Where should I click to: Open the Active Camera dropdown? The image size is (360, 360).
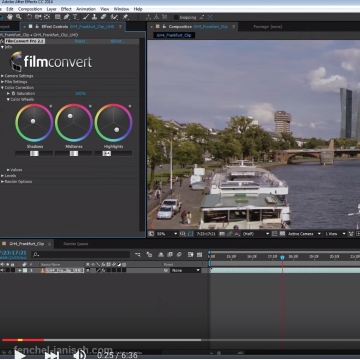[x=304, y=234]
